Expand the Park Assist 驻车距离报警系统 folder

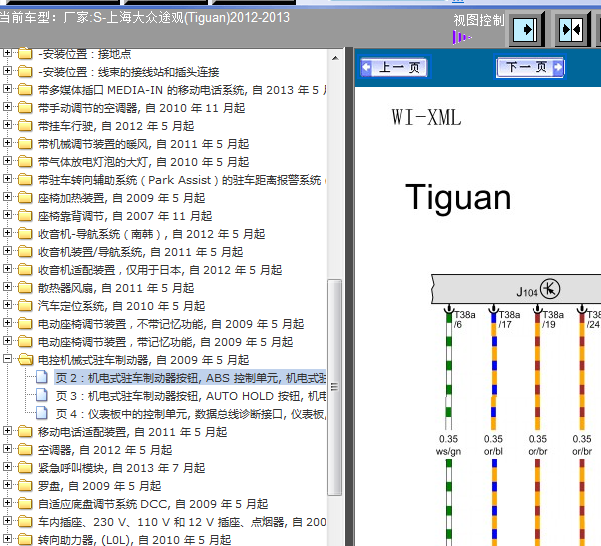point(7,179)
